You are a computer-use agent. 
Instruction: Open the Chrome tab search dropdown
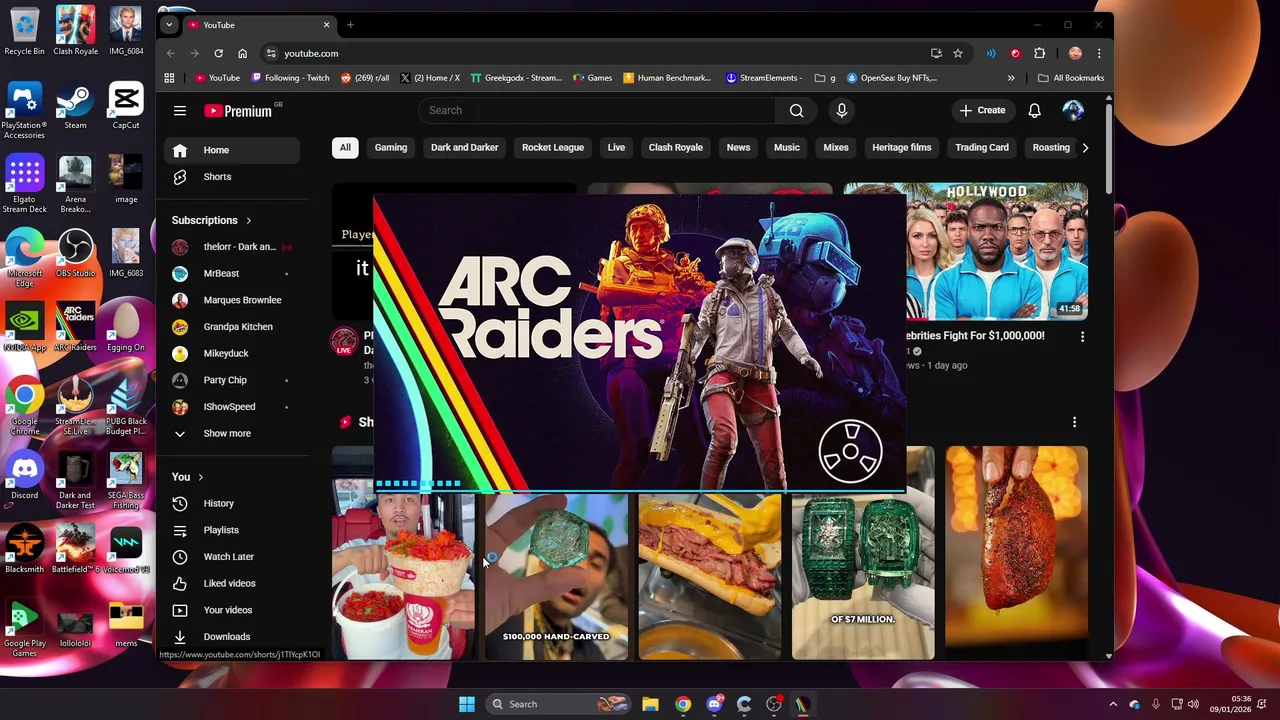pyautogui.click(x=169, y=25)
